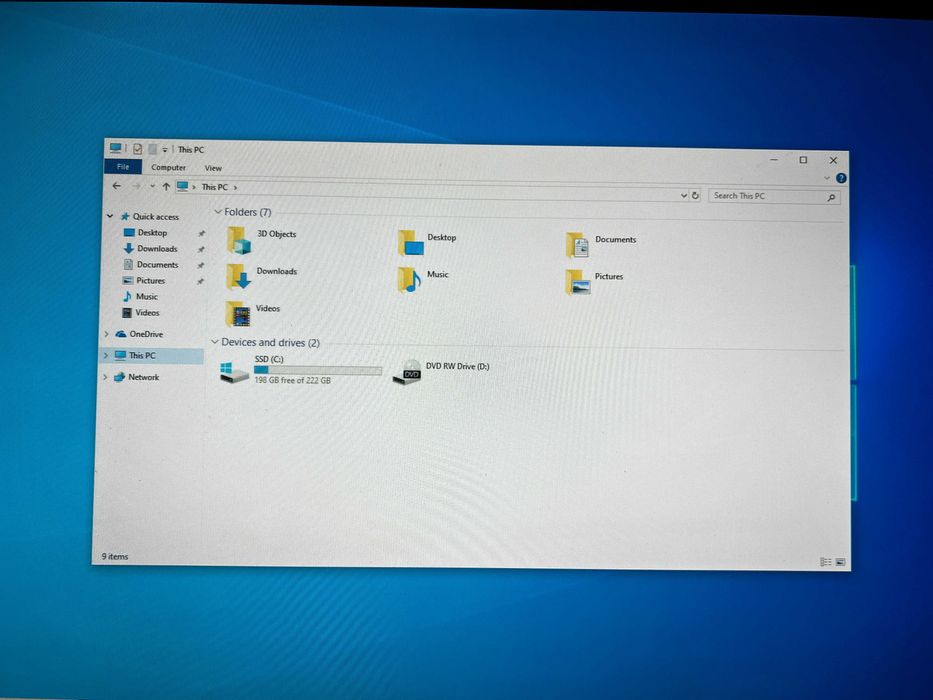Viewport: 933px width, 700px height.
Task: Open the Documents folder icon in Folders
Action: (577, 245)
